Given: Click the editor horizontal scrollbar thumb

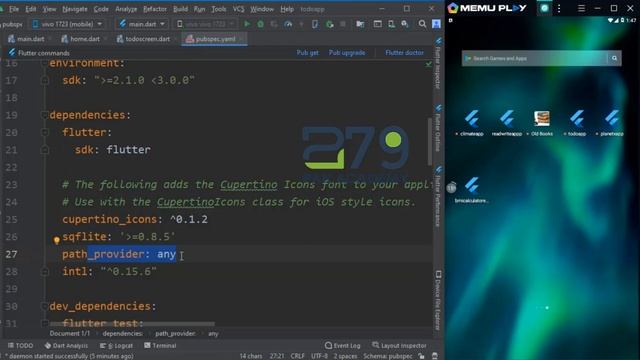Looking at the screenshot, I should 133,324.
